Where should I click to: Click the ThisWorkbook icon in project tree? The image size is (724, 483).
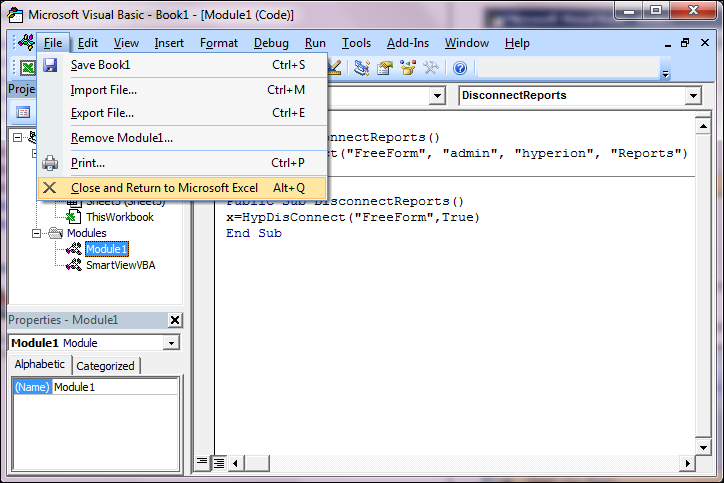pos(74,217)
